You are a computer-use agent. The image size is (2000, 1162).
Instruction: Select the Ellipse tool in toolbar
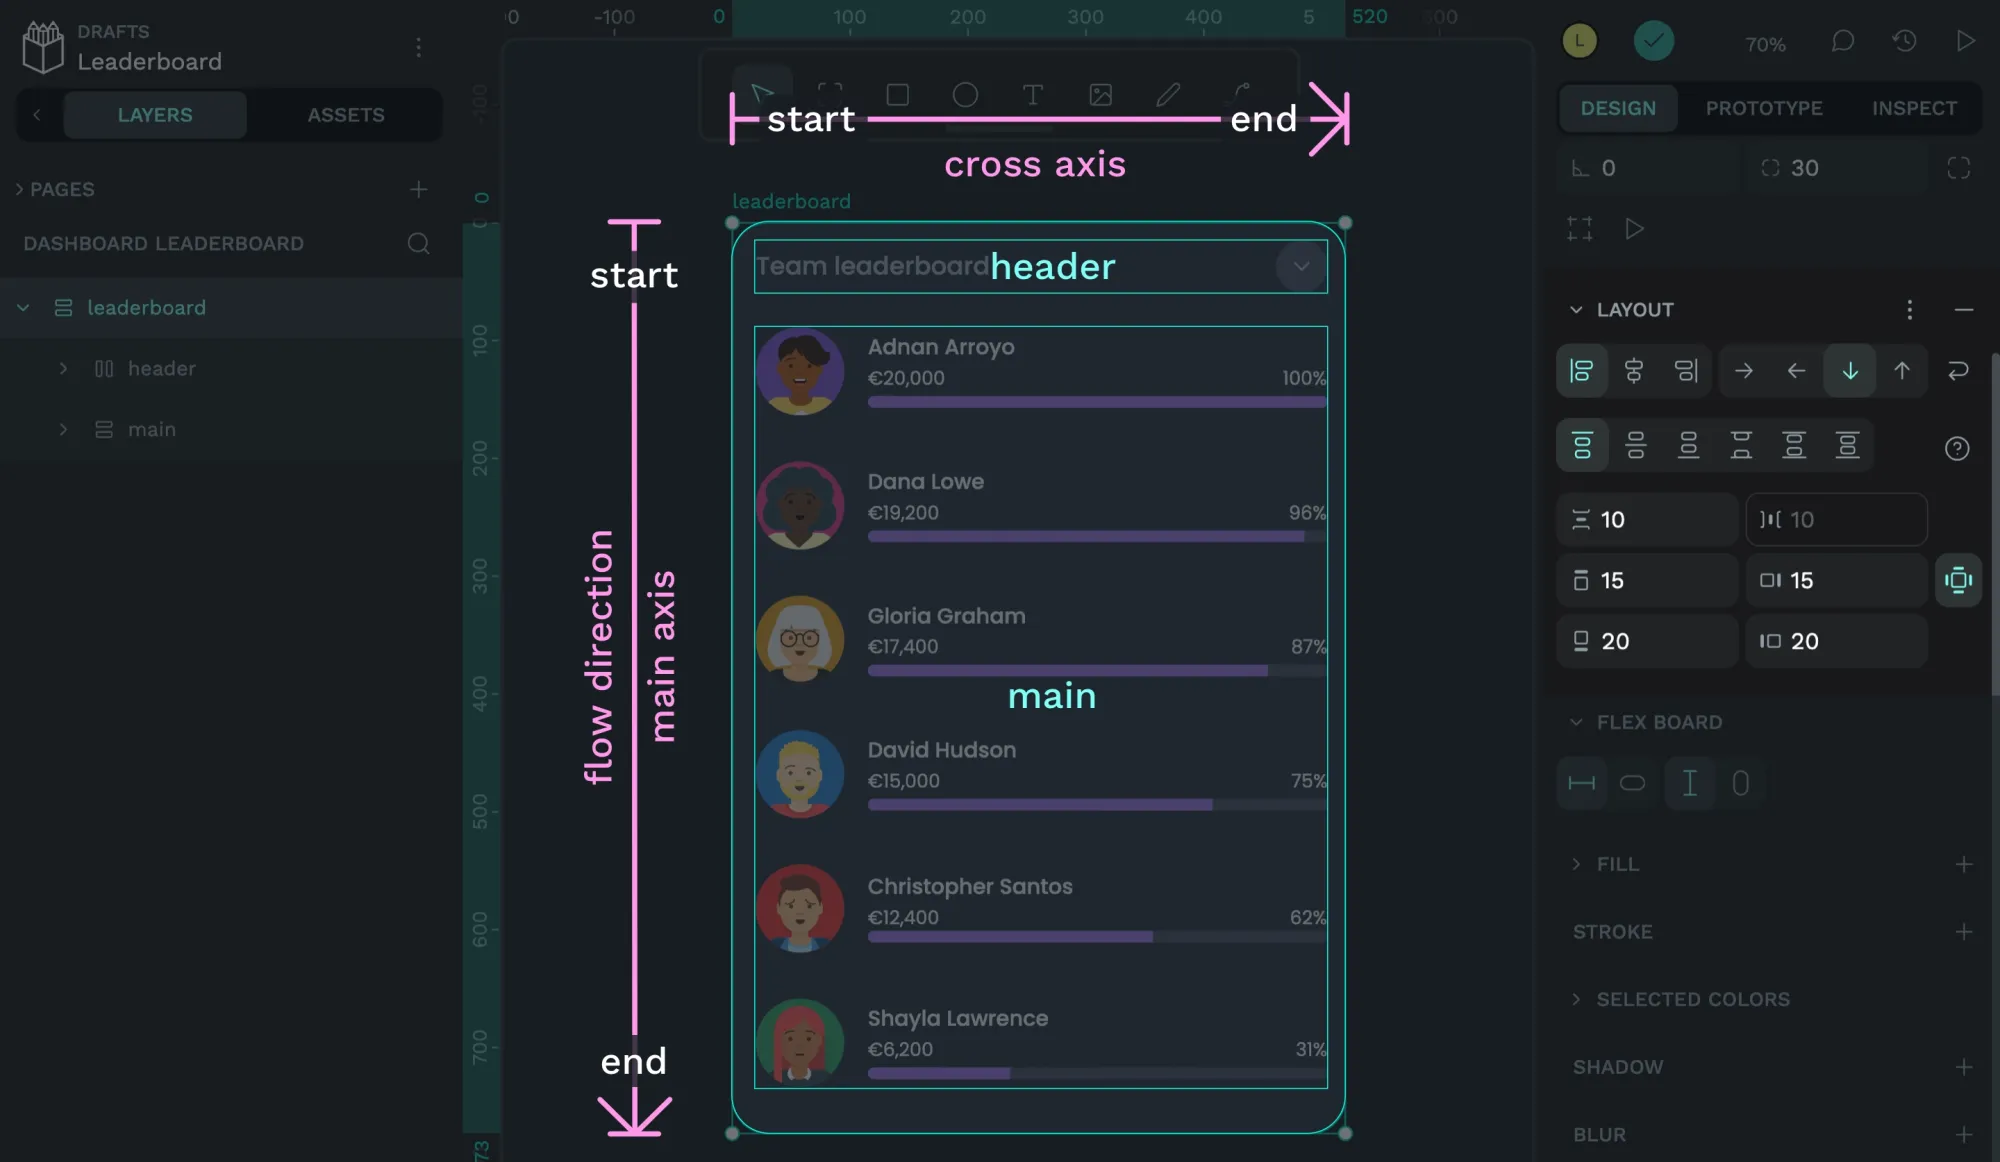point(965,94)
